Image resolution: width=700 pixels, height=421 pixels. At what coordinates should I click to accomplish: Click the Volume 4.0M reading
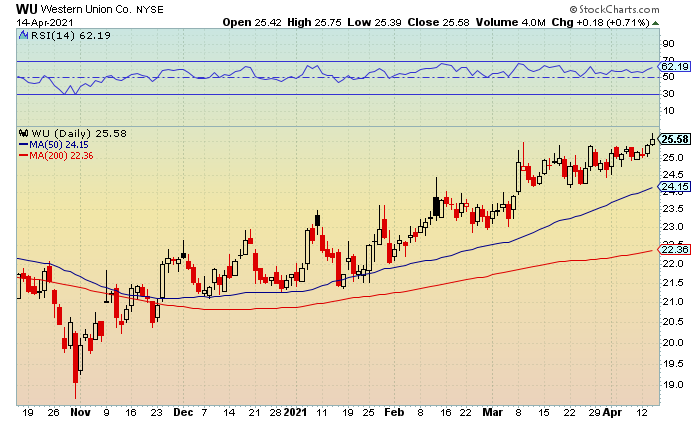[511, 22]
